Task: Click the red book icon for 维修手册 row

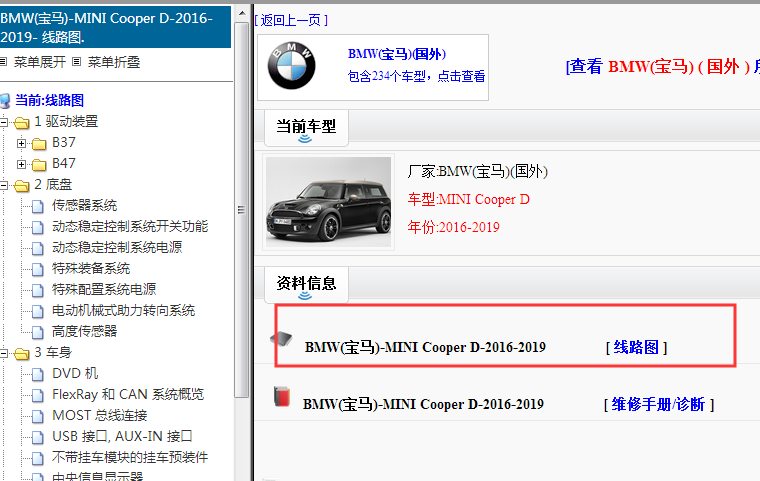Action: pos(282,396)
